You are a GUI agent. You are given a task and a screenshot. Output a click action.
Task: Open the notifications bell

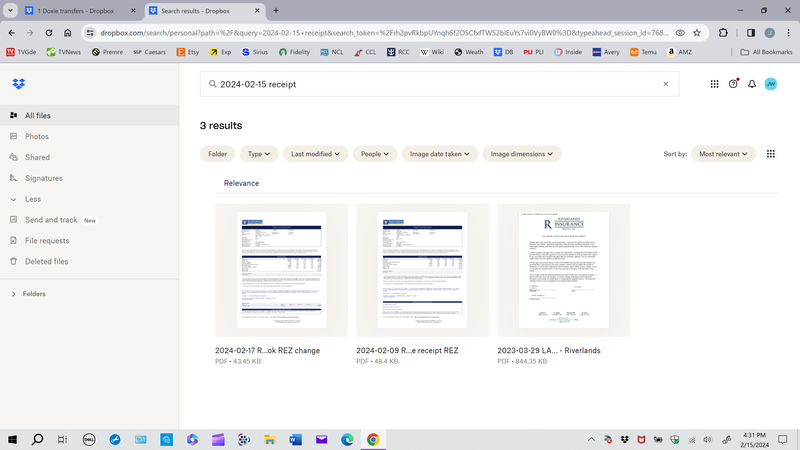click(x=752, y=84)
